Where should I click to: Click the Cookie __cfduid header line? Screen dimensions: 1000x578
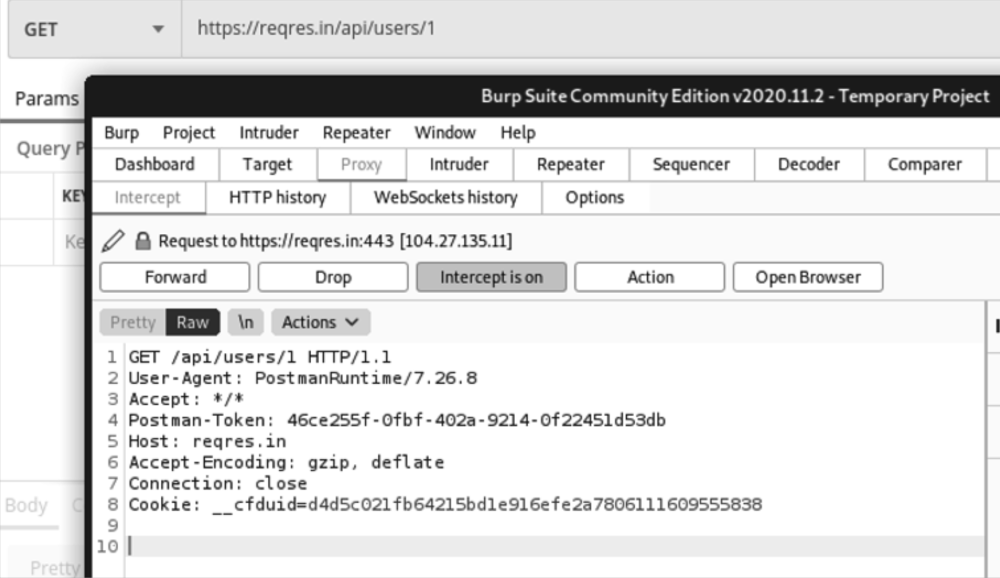(x=445, y=505)
